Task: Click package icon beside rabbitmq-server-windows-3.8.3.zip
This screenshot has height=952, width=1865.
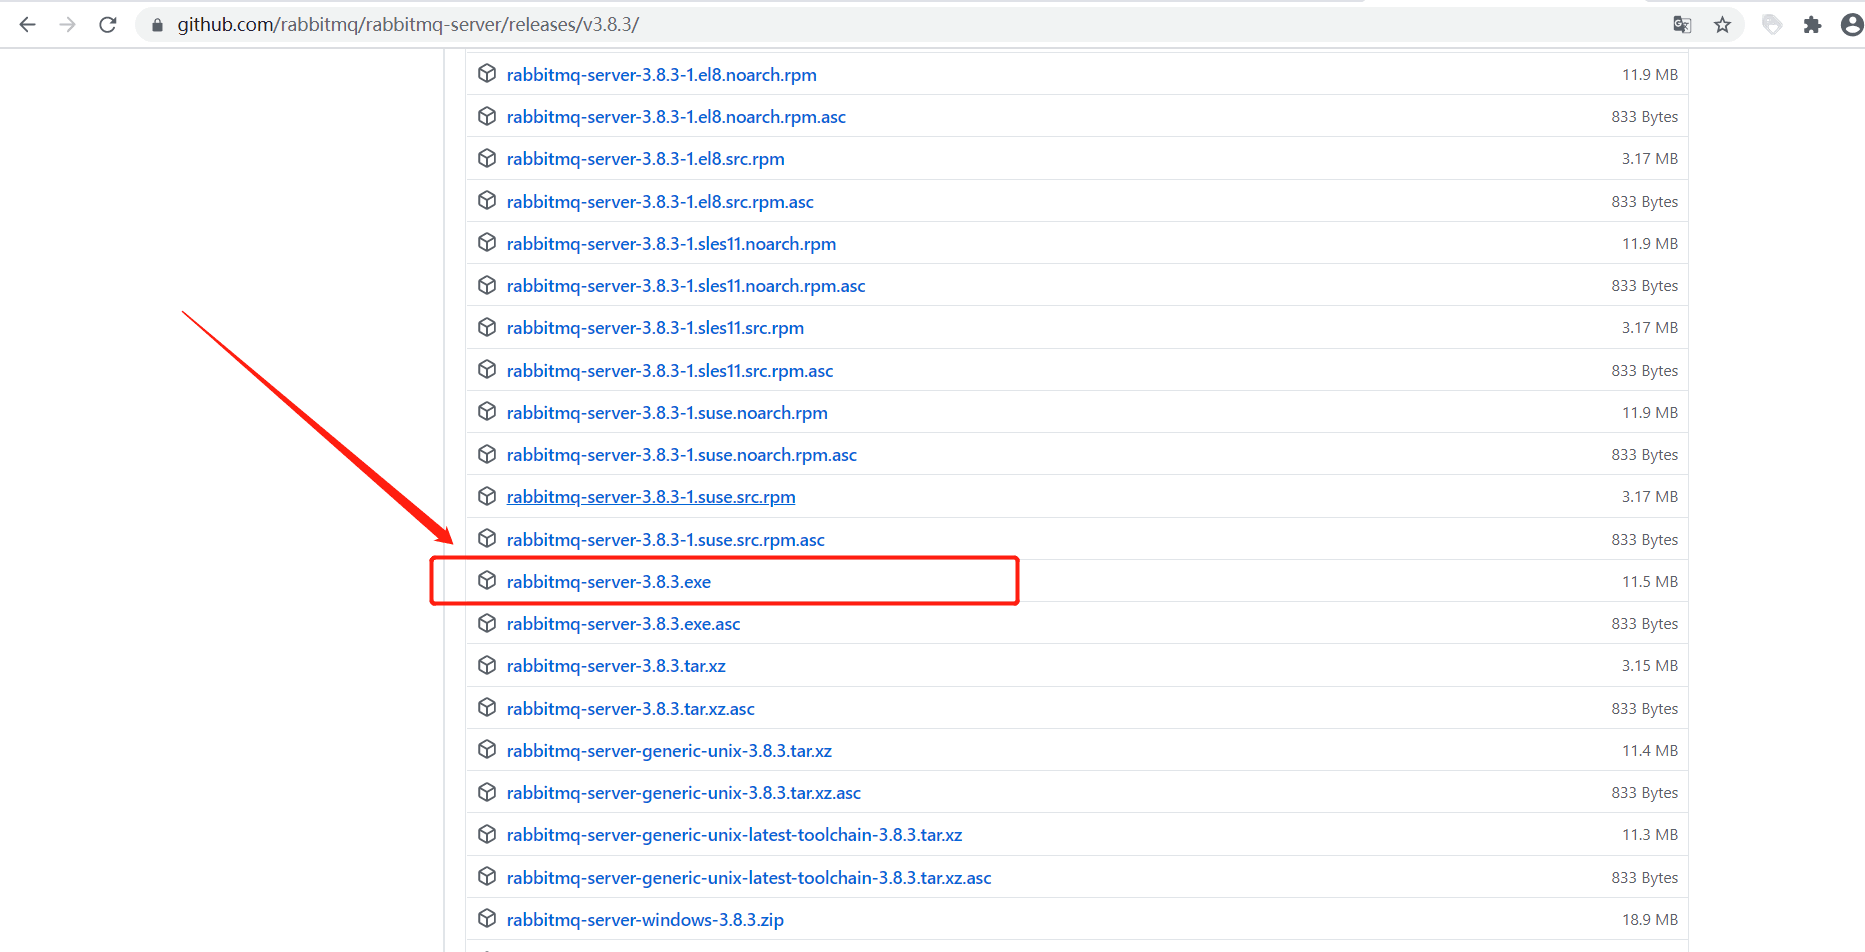Action: pyautogui.click(x=487, y=919)
